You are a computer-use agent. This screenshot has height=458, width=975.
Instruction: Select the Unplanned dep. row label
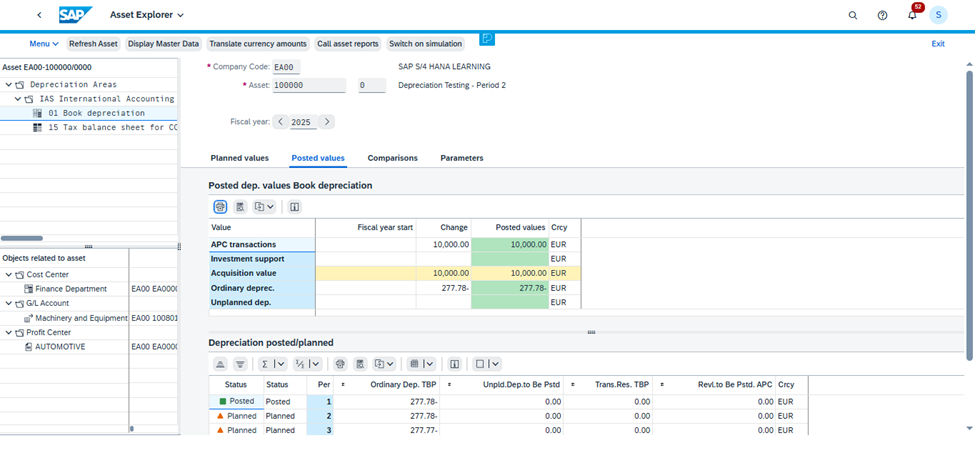(x=262, y=302)
